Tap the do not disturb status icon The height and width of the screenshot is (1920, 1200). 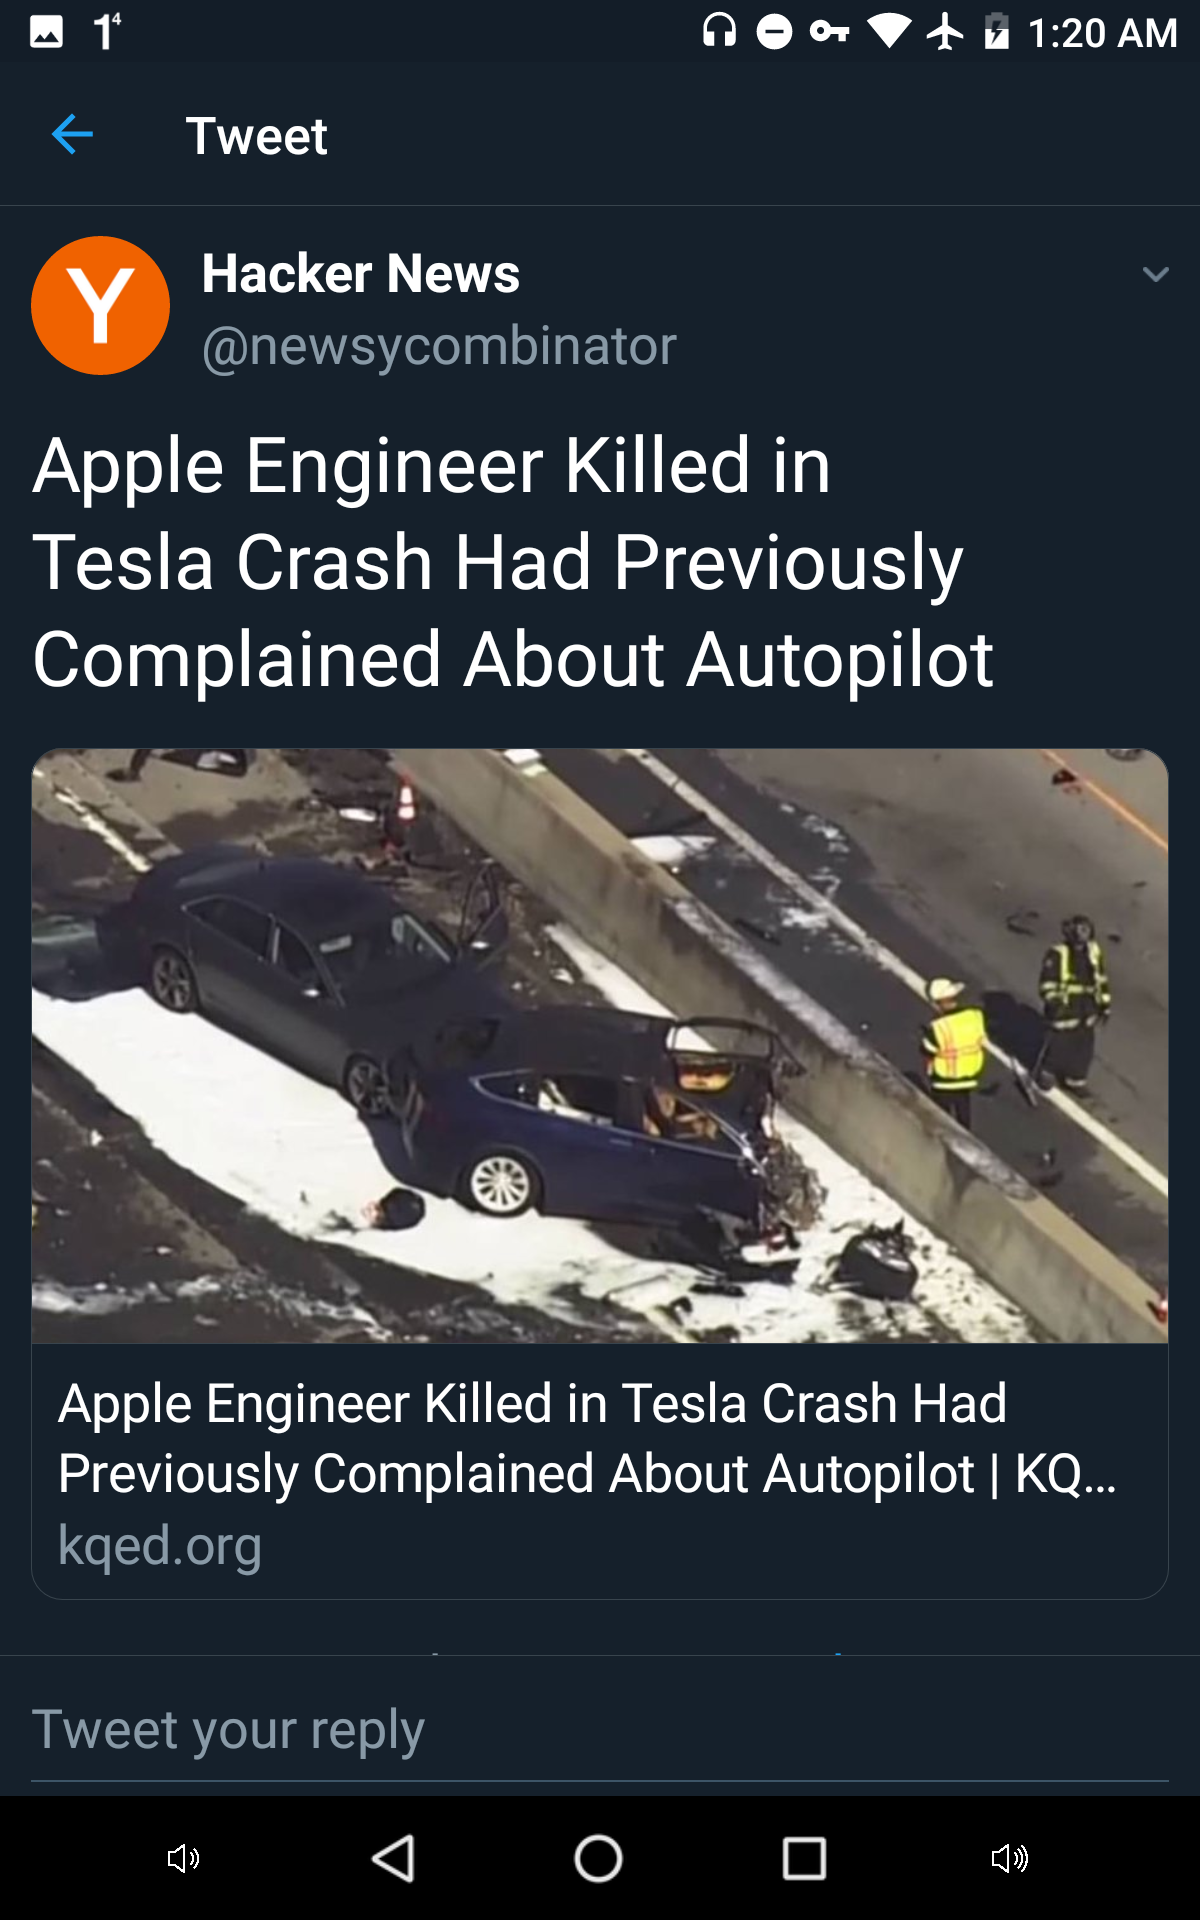[x=774, y=32]
